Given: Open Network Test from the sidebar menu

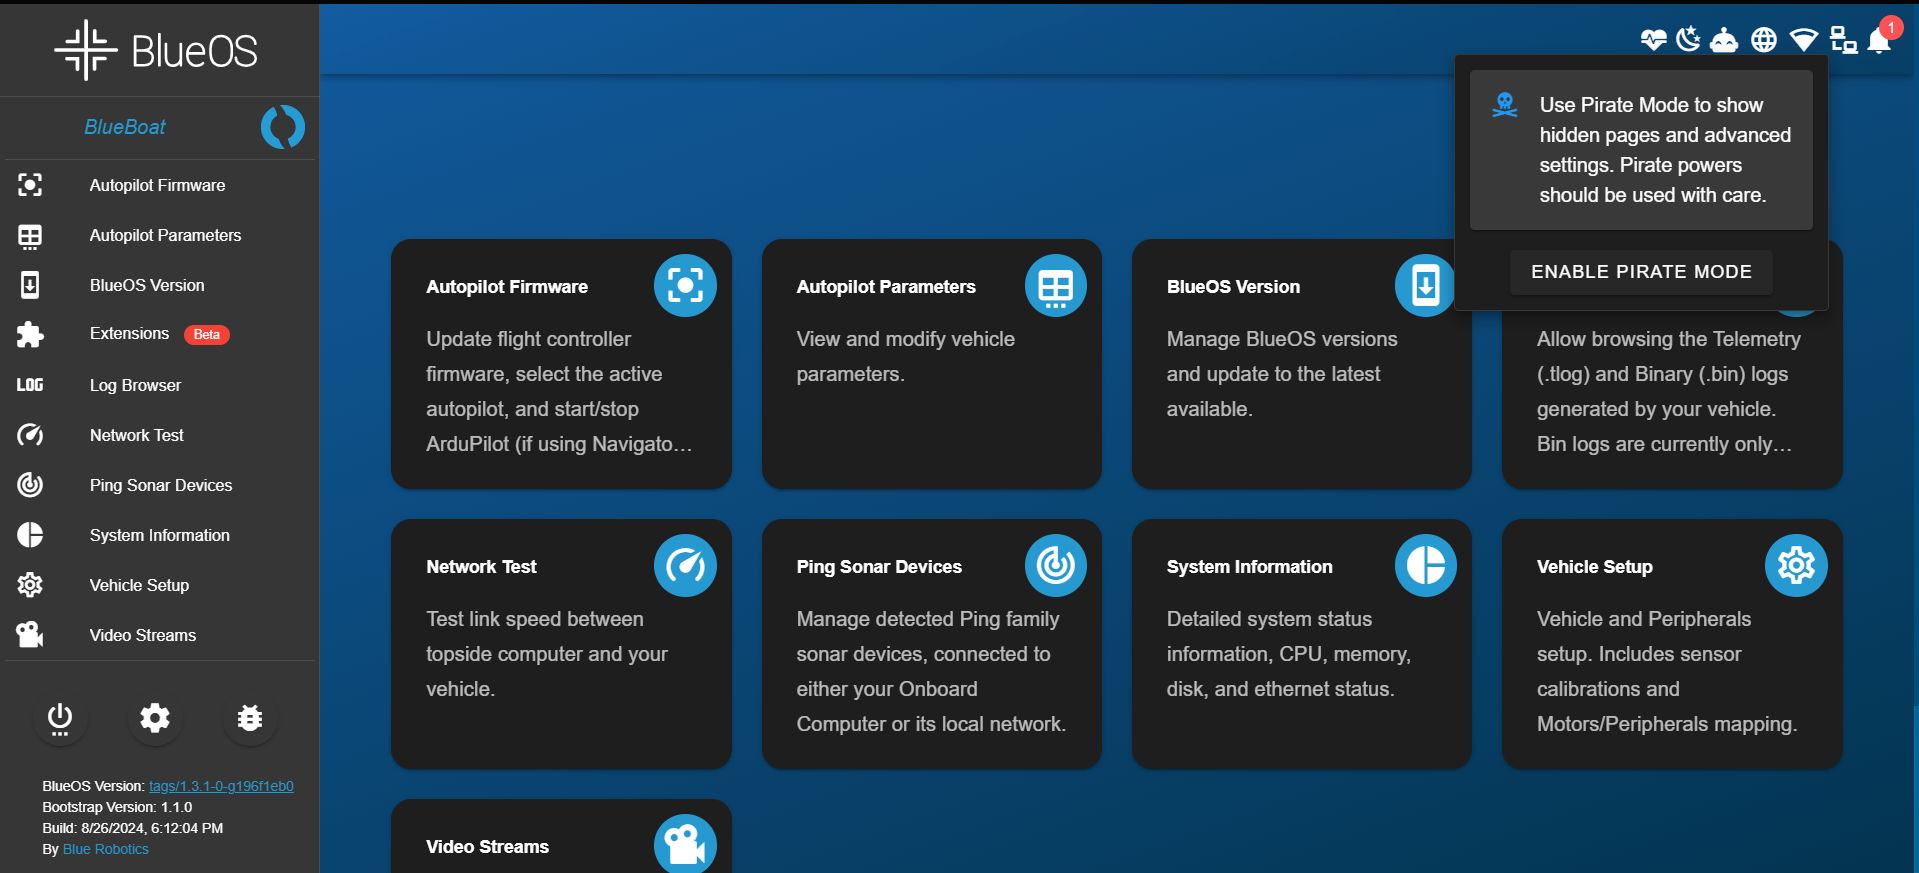Looking at the screenshot, I should pos(160,435).
